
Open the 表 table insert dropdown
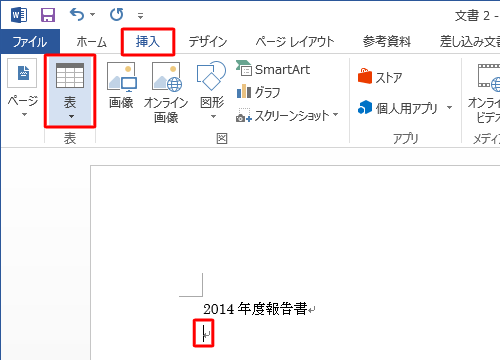pos(70,91)
